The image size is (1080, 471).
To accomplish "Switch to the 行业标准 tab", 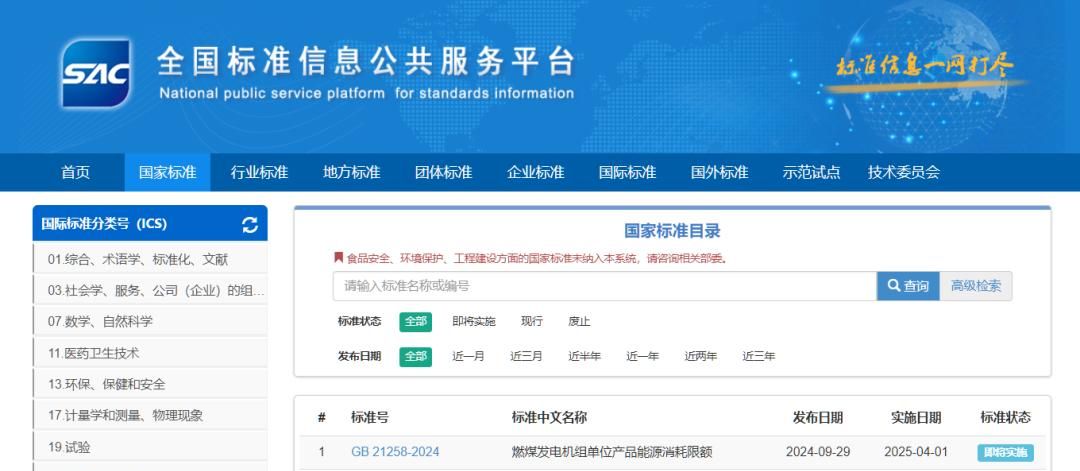I will point(259,172).
